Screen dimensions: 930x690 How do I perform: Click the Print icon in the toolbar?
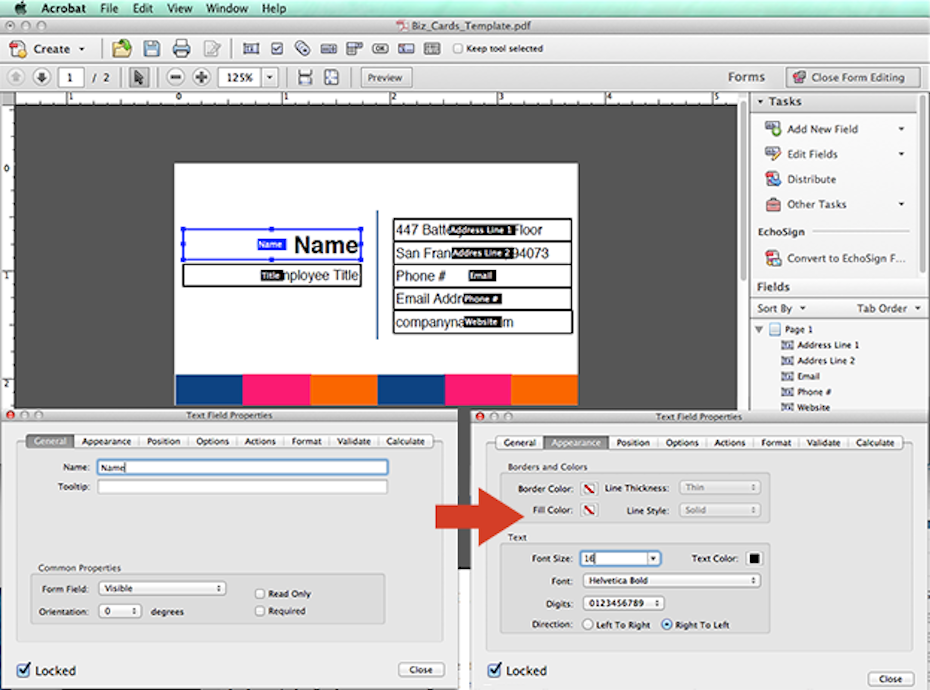[x=181, y=48]
